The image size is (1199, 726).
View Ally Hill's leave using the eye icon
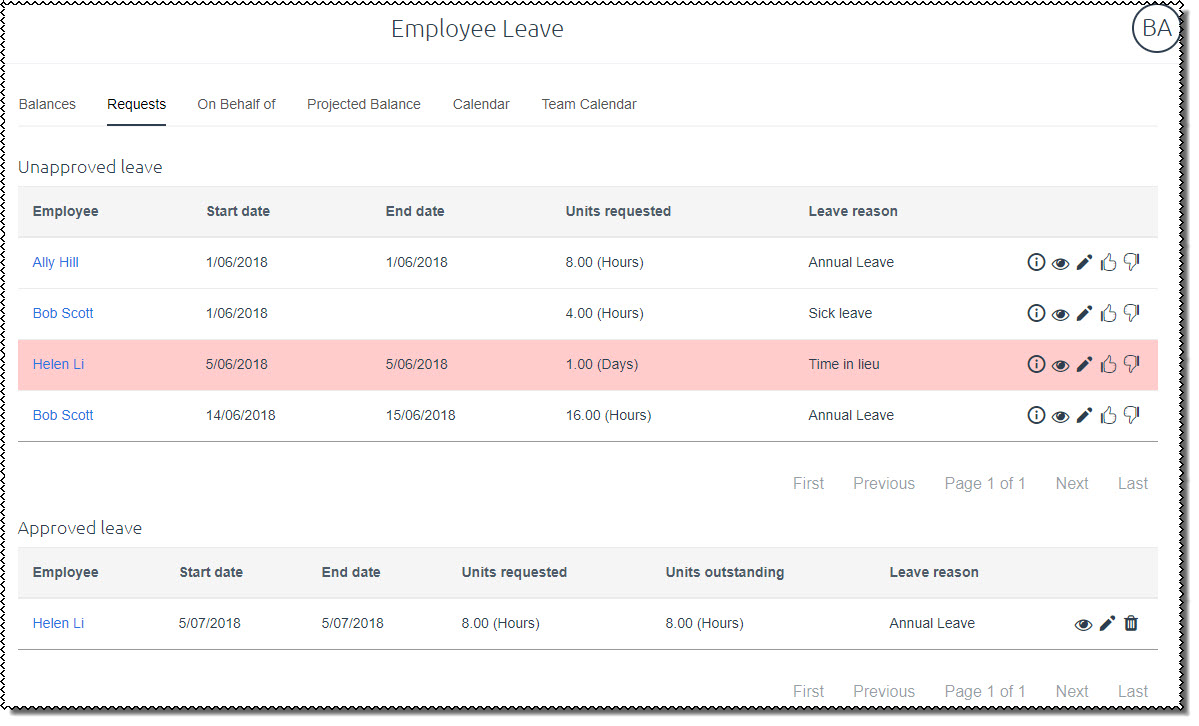tap(1060, 262)
